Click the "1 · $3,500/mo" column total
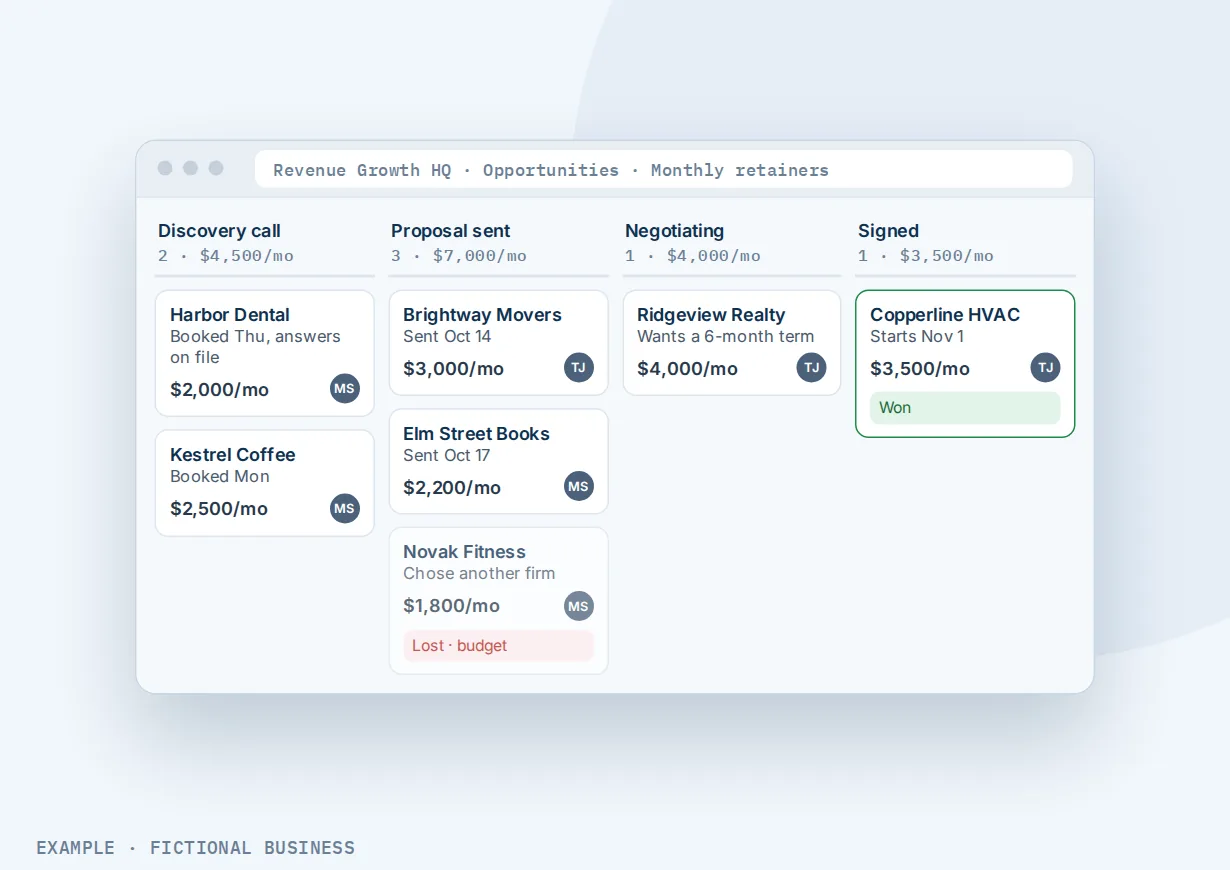Viewport: 1230px width, 870px height. point(926,256)
